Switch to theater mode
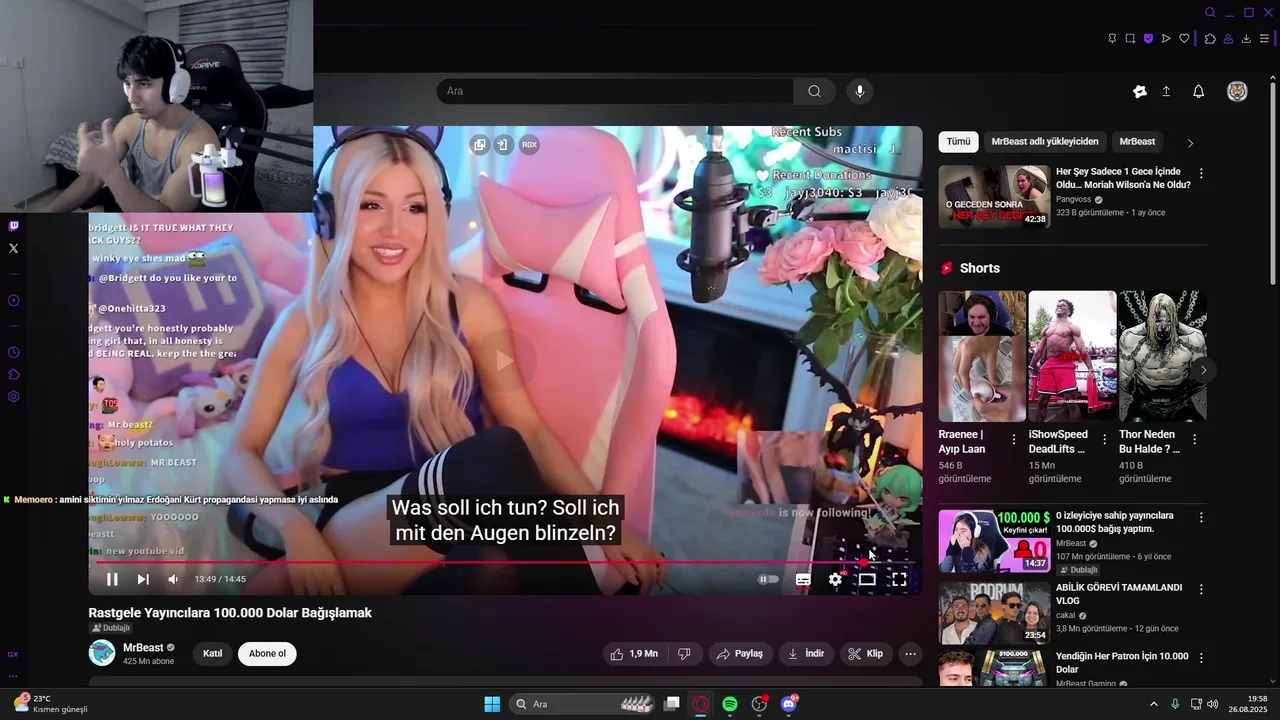The width and height of the screenshot is (1280, 720). [x=867, y=579]
